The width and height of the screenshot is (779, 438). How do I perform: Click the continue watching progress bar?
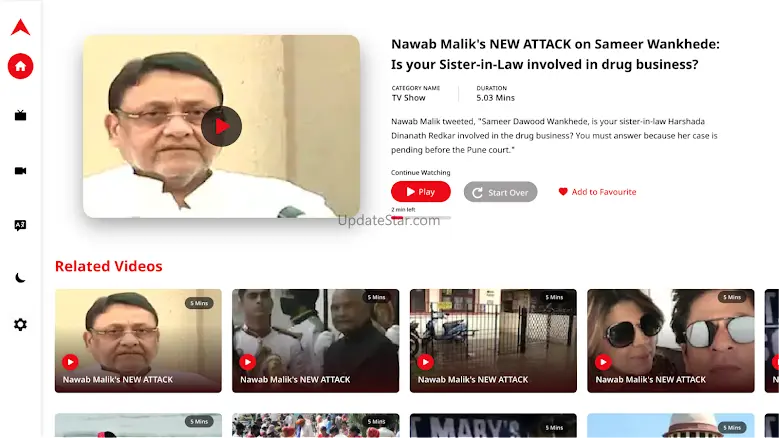pyautogui.click(x=421, y=218)
